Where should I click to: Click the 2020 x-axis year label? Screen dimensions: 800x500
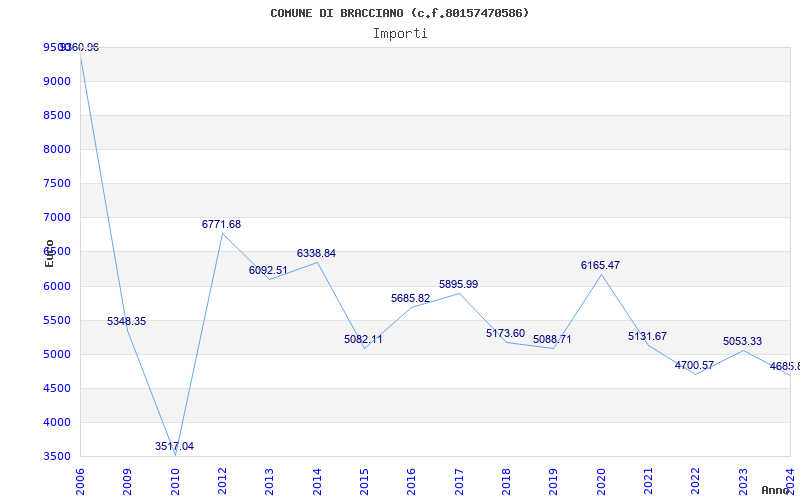601,482
